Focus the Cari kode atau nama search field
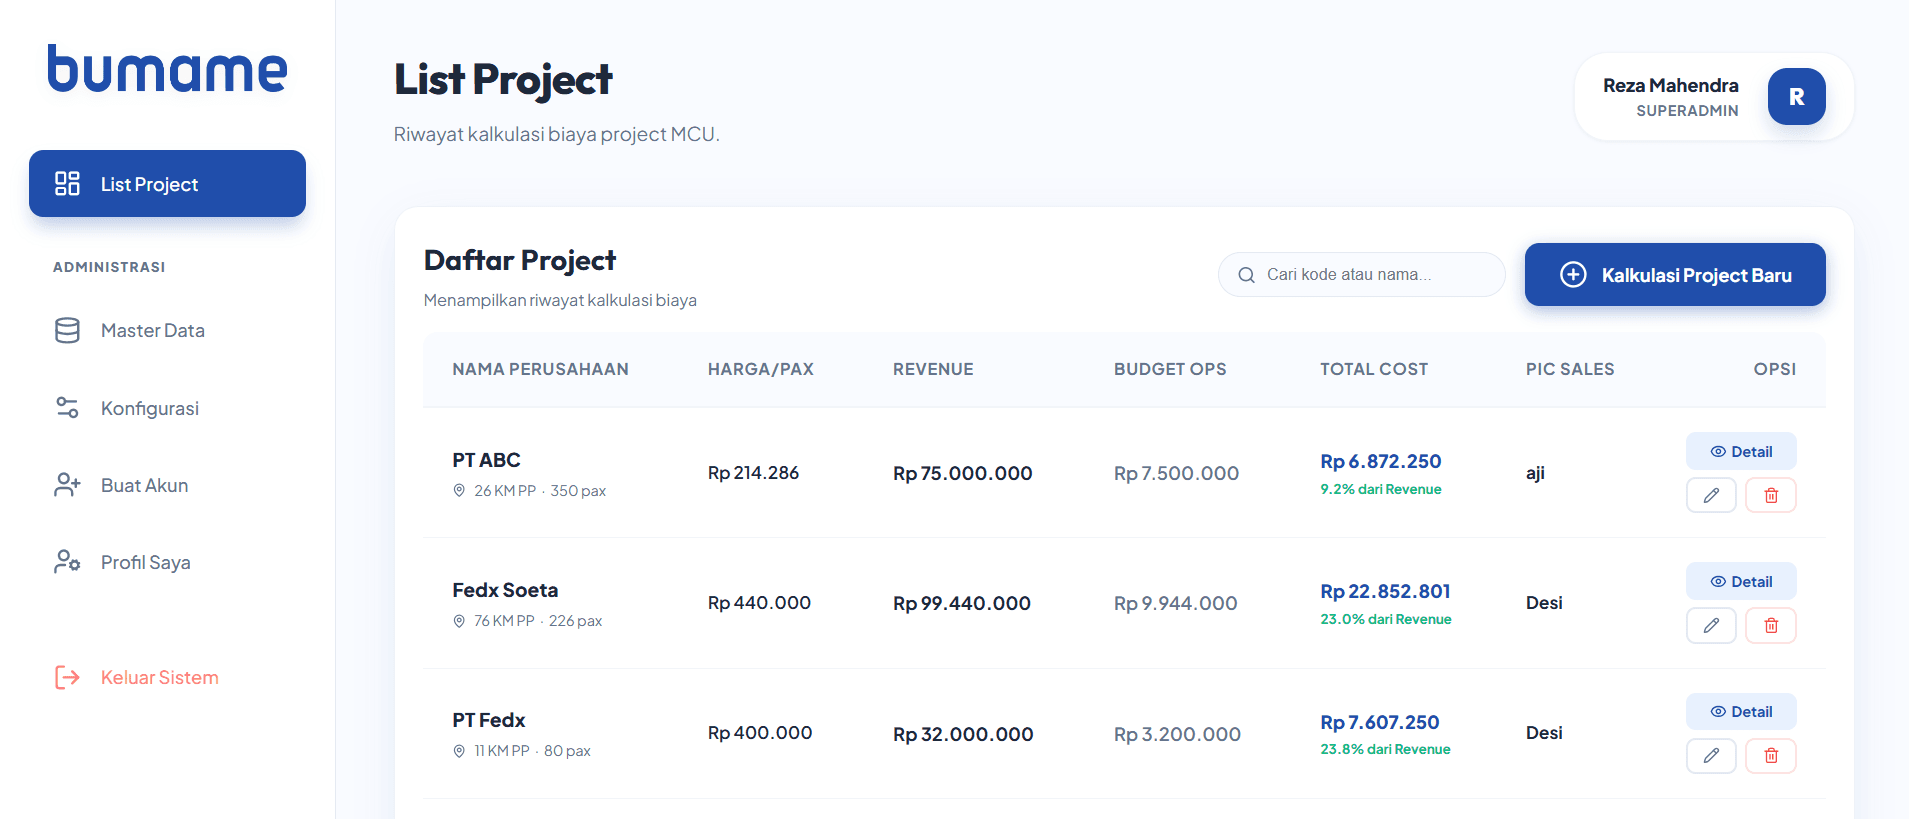The width and height of the screenshot is (1909, 819). click(1361, 274)
